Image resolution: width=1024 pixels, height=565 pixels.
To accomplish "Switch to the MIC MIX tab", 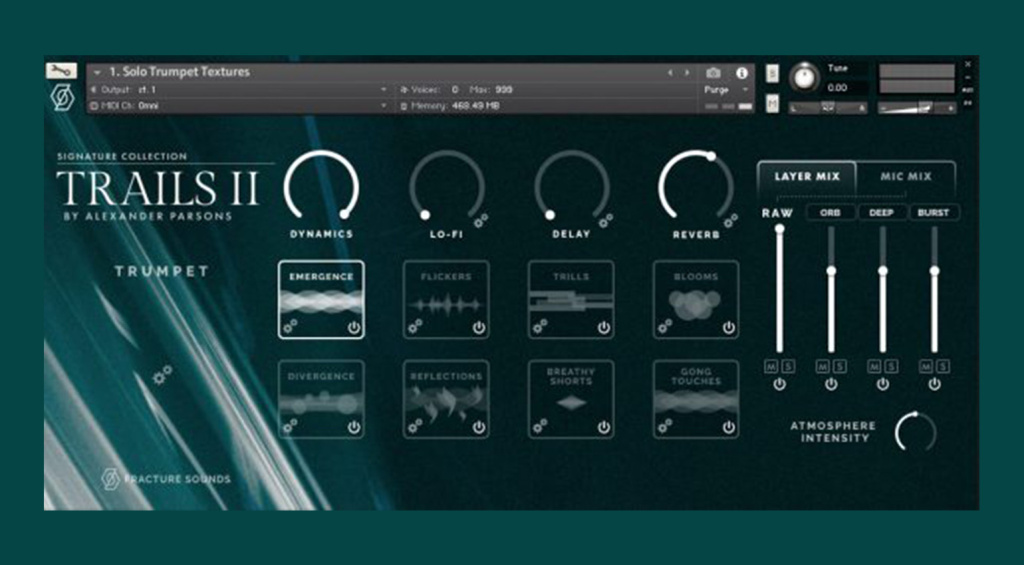I will click(906, 176).
